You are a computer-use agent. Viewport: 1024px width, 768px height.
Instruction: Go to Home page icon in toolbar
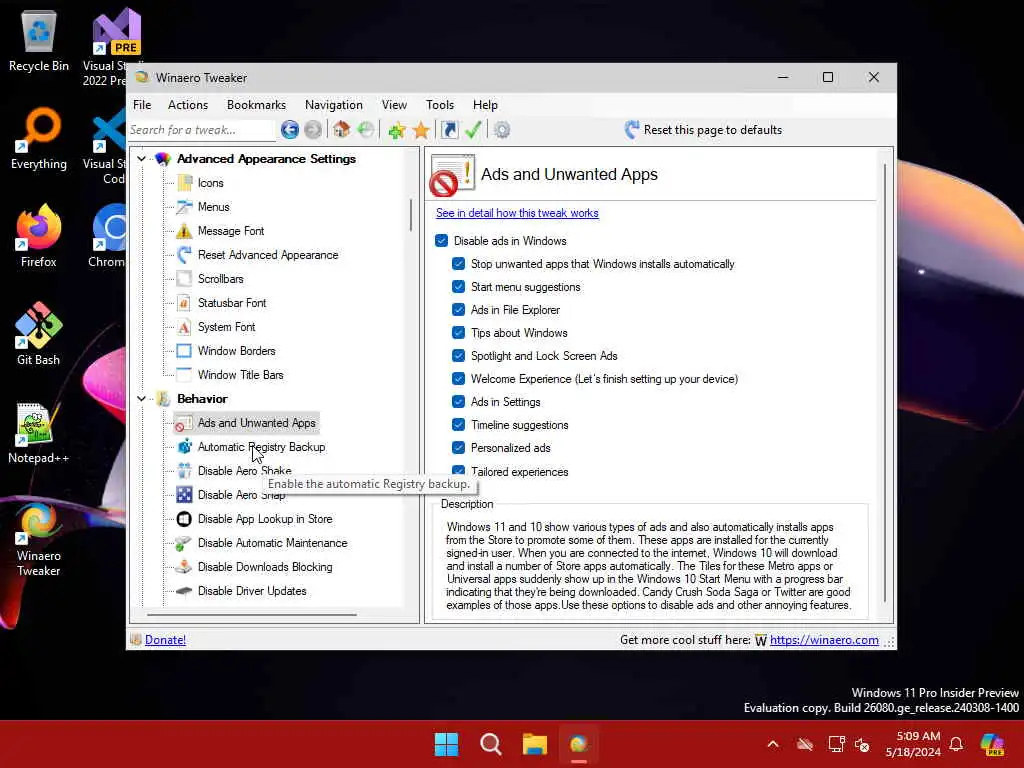[342, 130]
